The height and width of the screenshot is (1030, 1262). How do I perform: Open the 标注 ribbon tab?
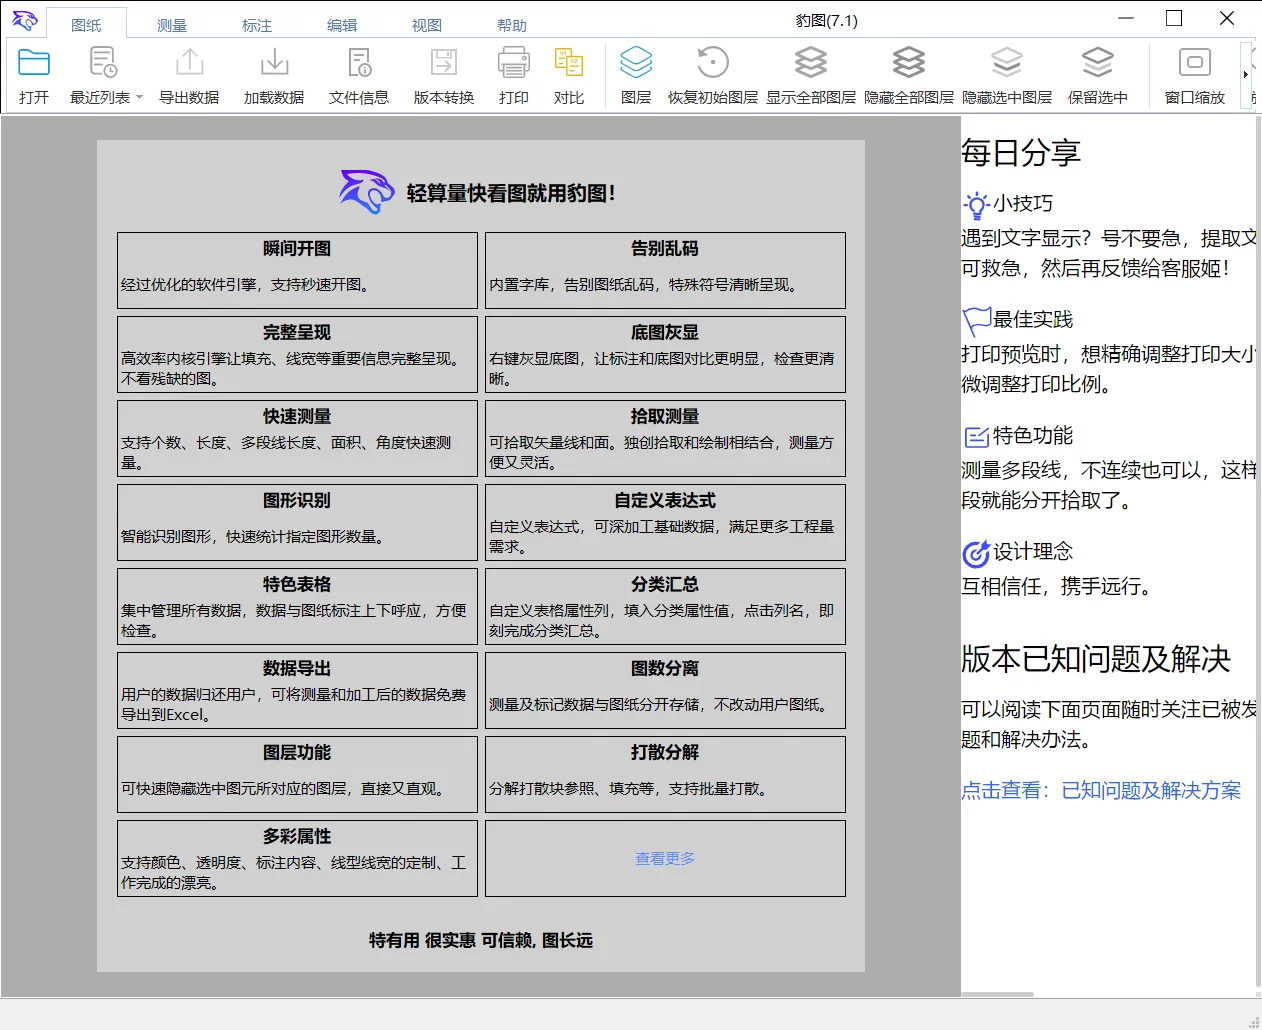point(257,25)
